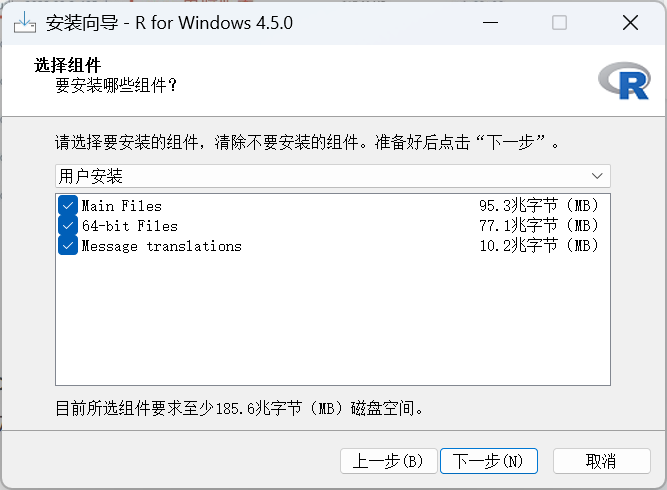Image resolution: width=667 pixels, height=490 pixels.
Task: Select the Message translations list entry
Action: [x=162, y=246]
